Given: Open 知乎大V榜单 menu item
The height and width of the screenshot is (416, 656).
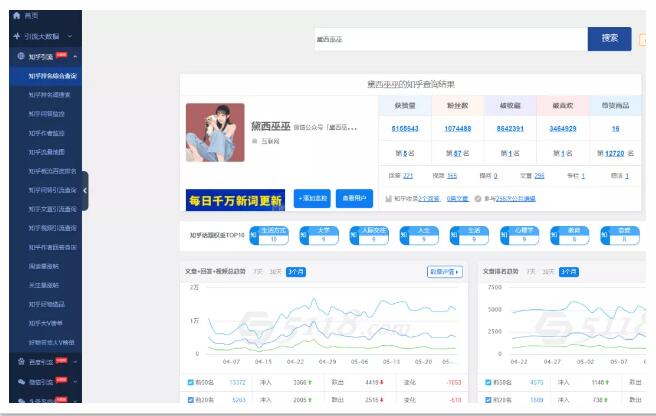Looking at the screenshot, I should click(x=45, y=323).
